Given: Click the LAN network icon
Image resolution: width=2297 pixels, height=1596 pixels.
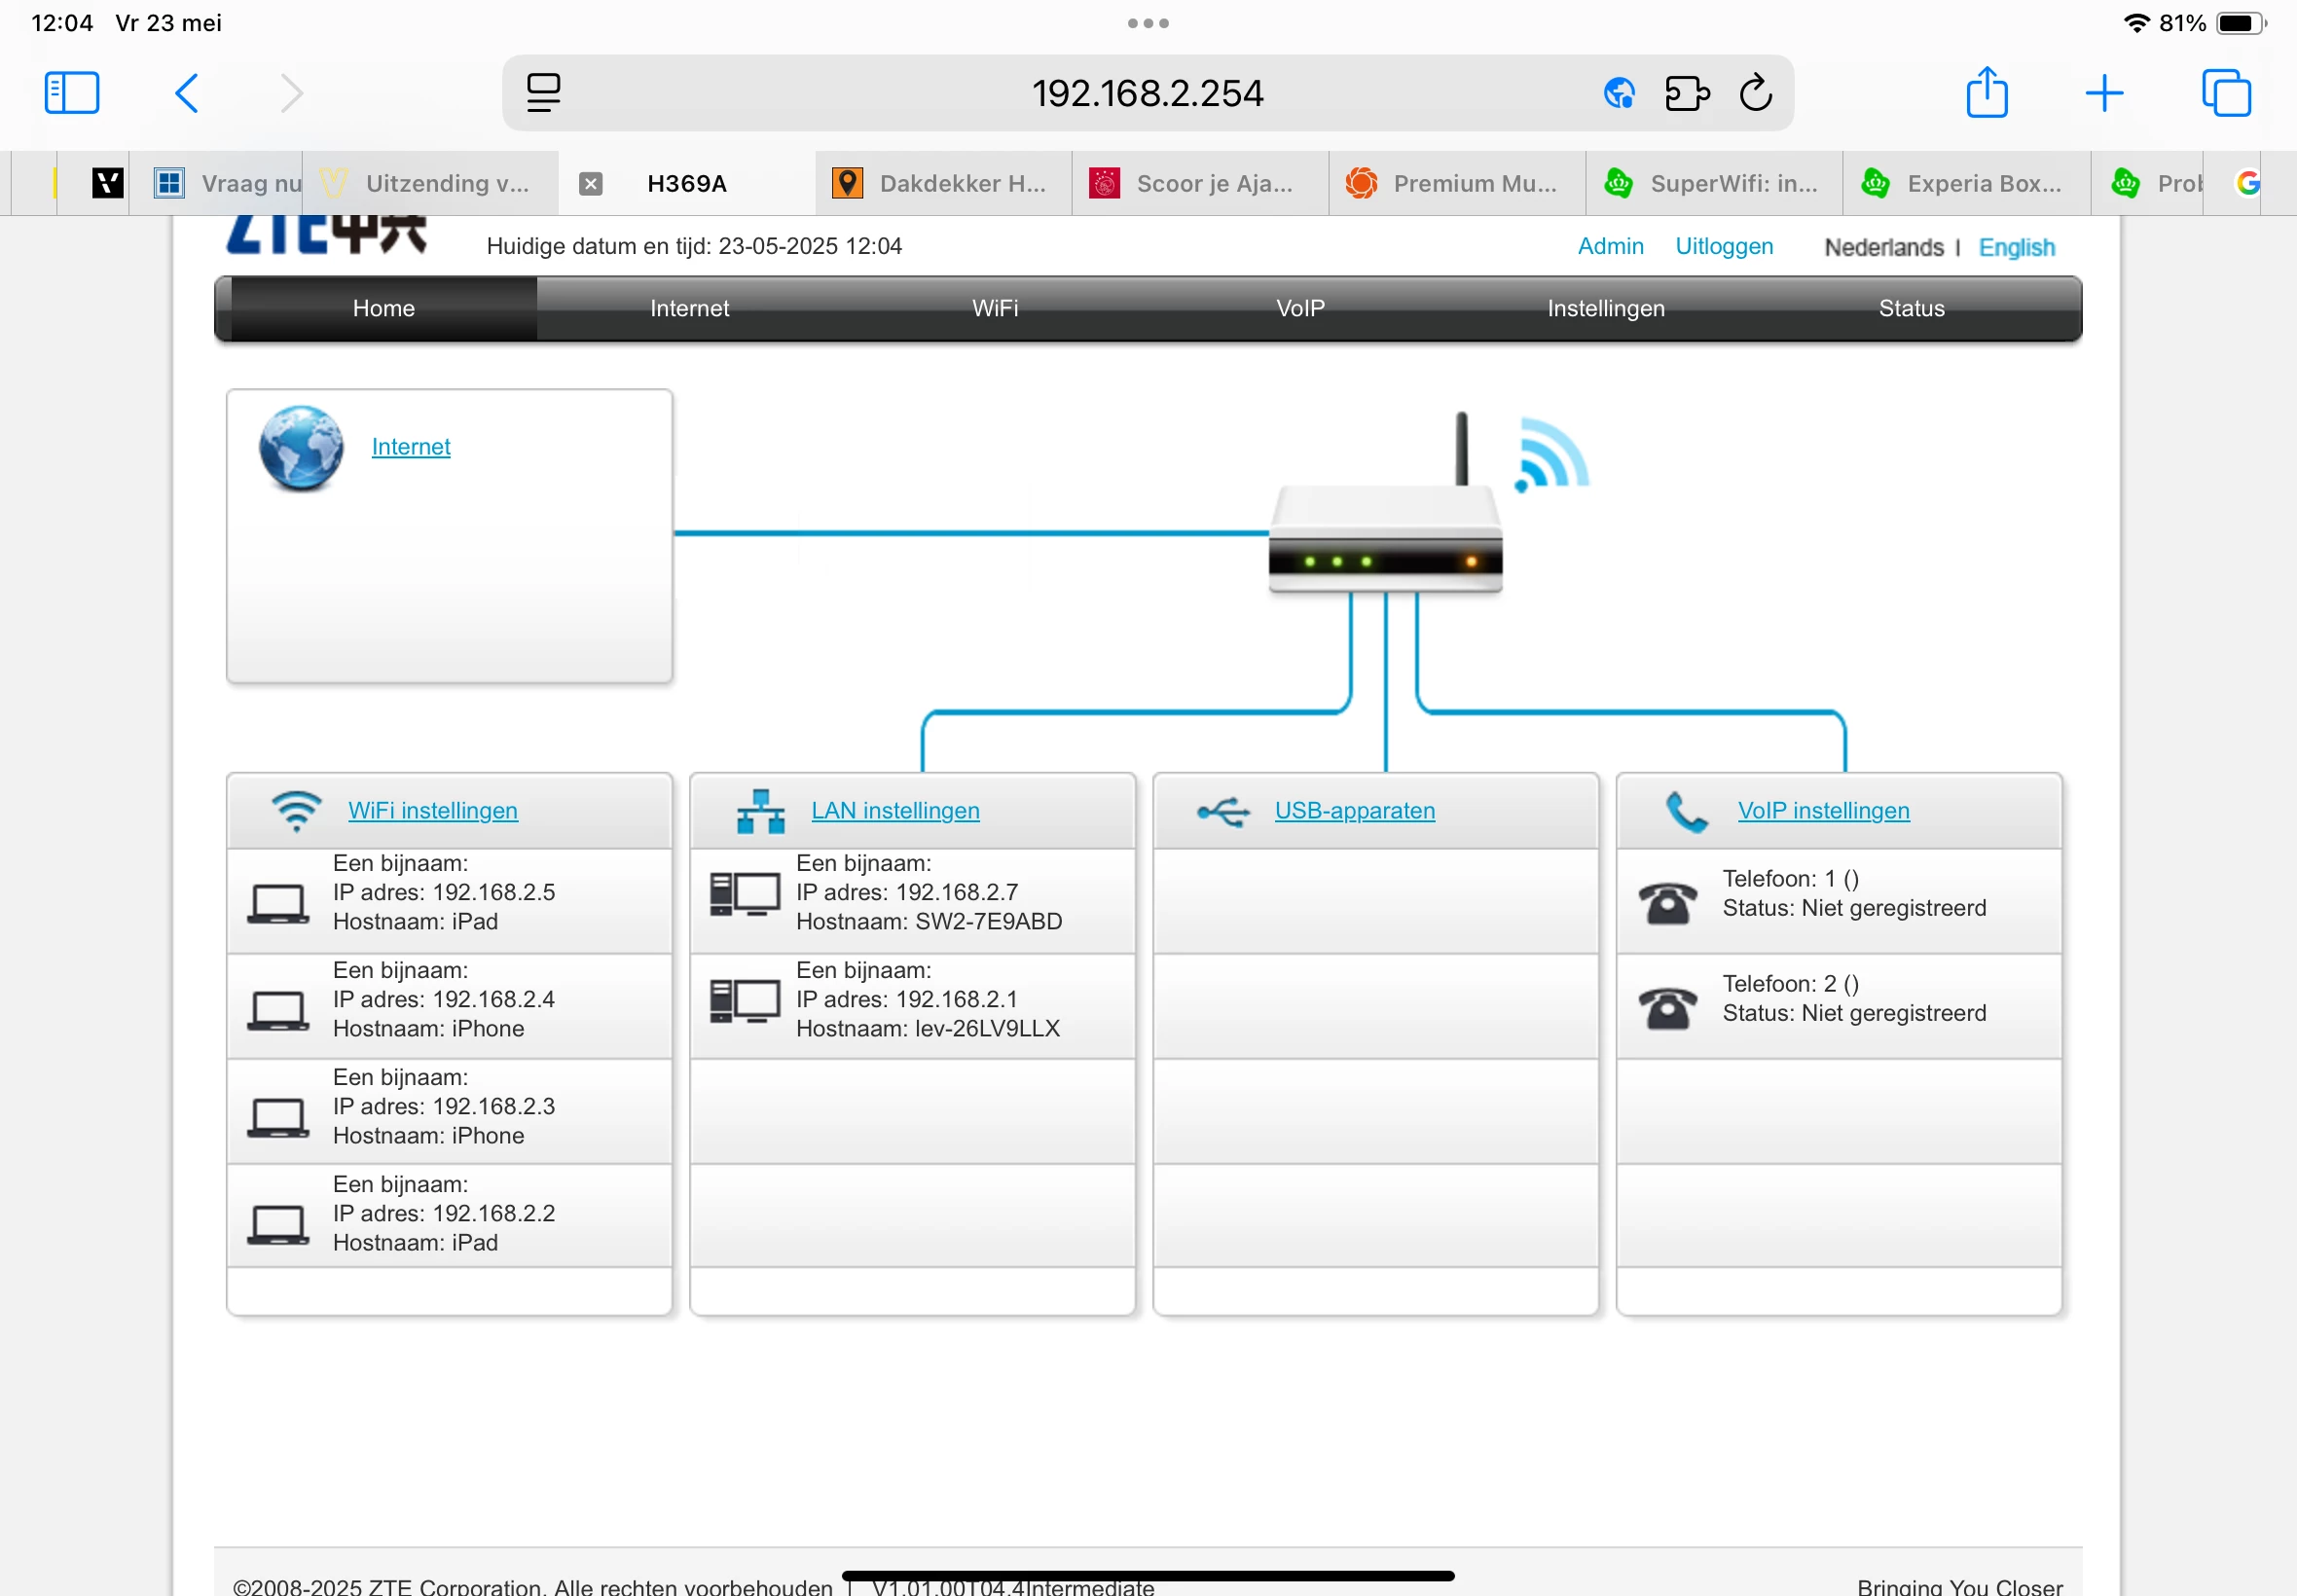Looking at the screenshot, I should [x=760, y=811].
